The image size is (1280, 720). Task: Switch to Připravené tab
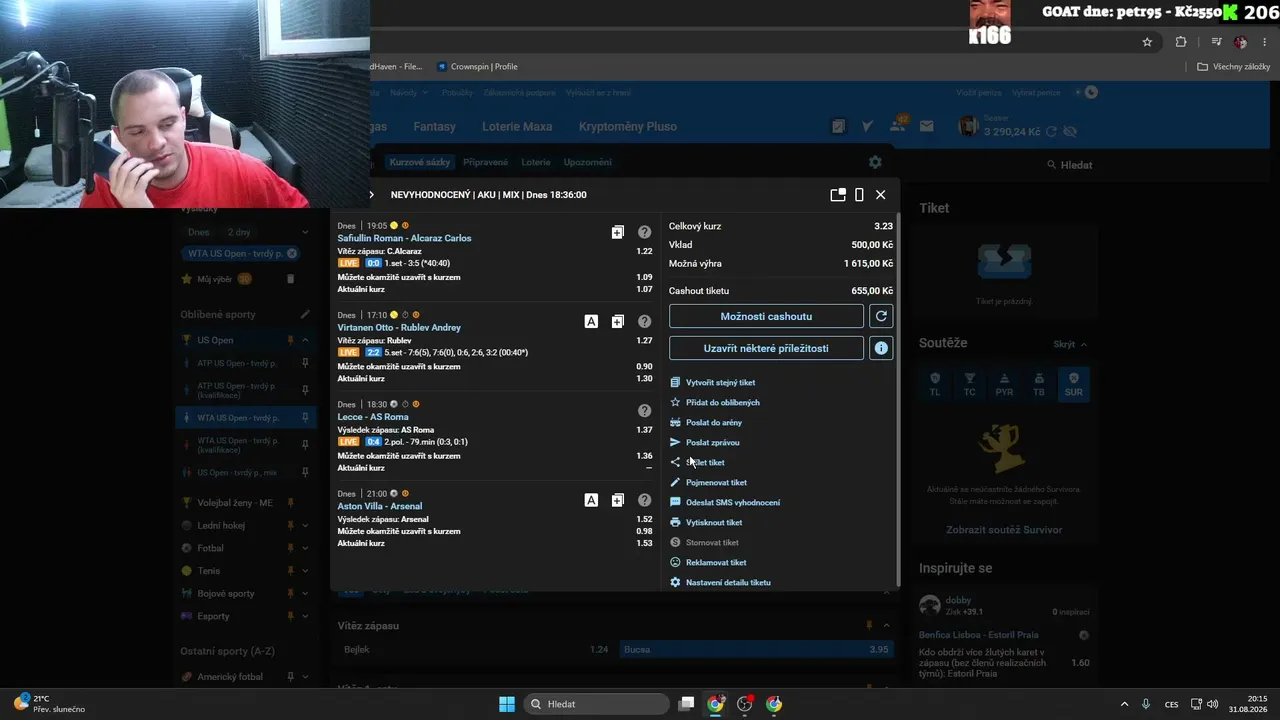[x=485, y=162]
